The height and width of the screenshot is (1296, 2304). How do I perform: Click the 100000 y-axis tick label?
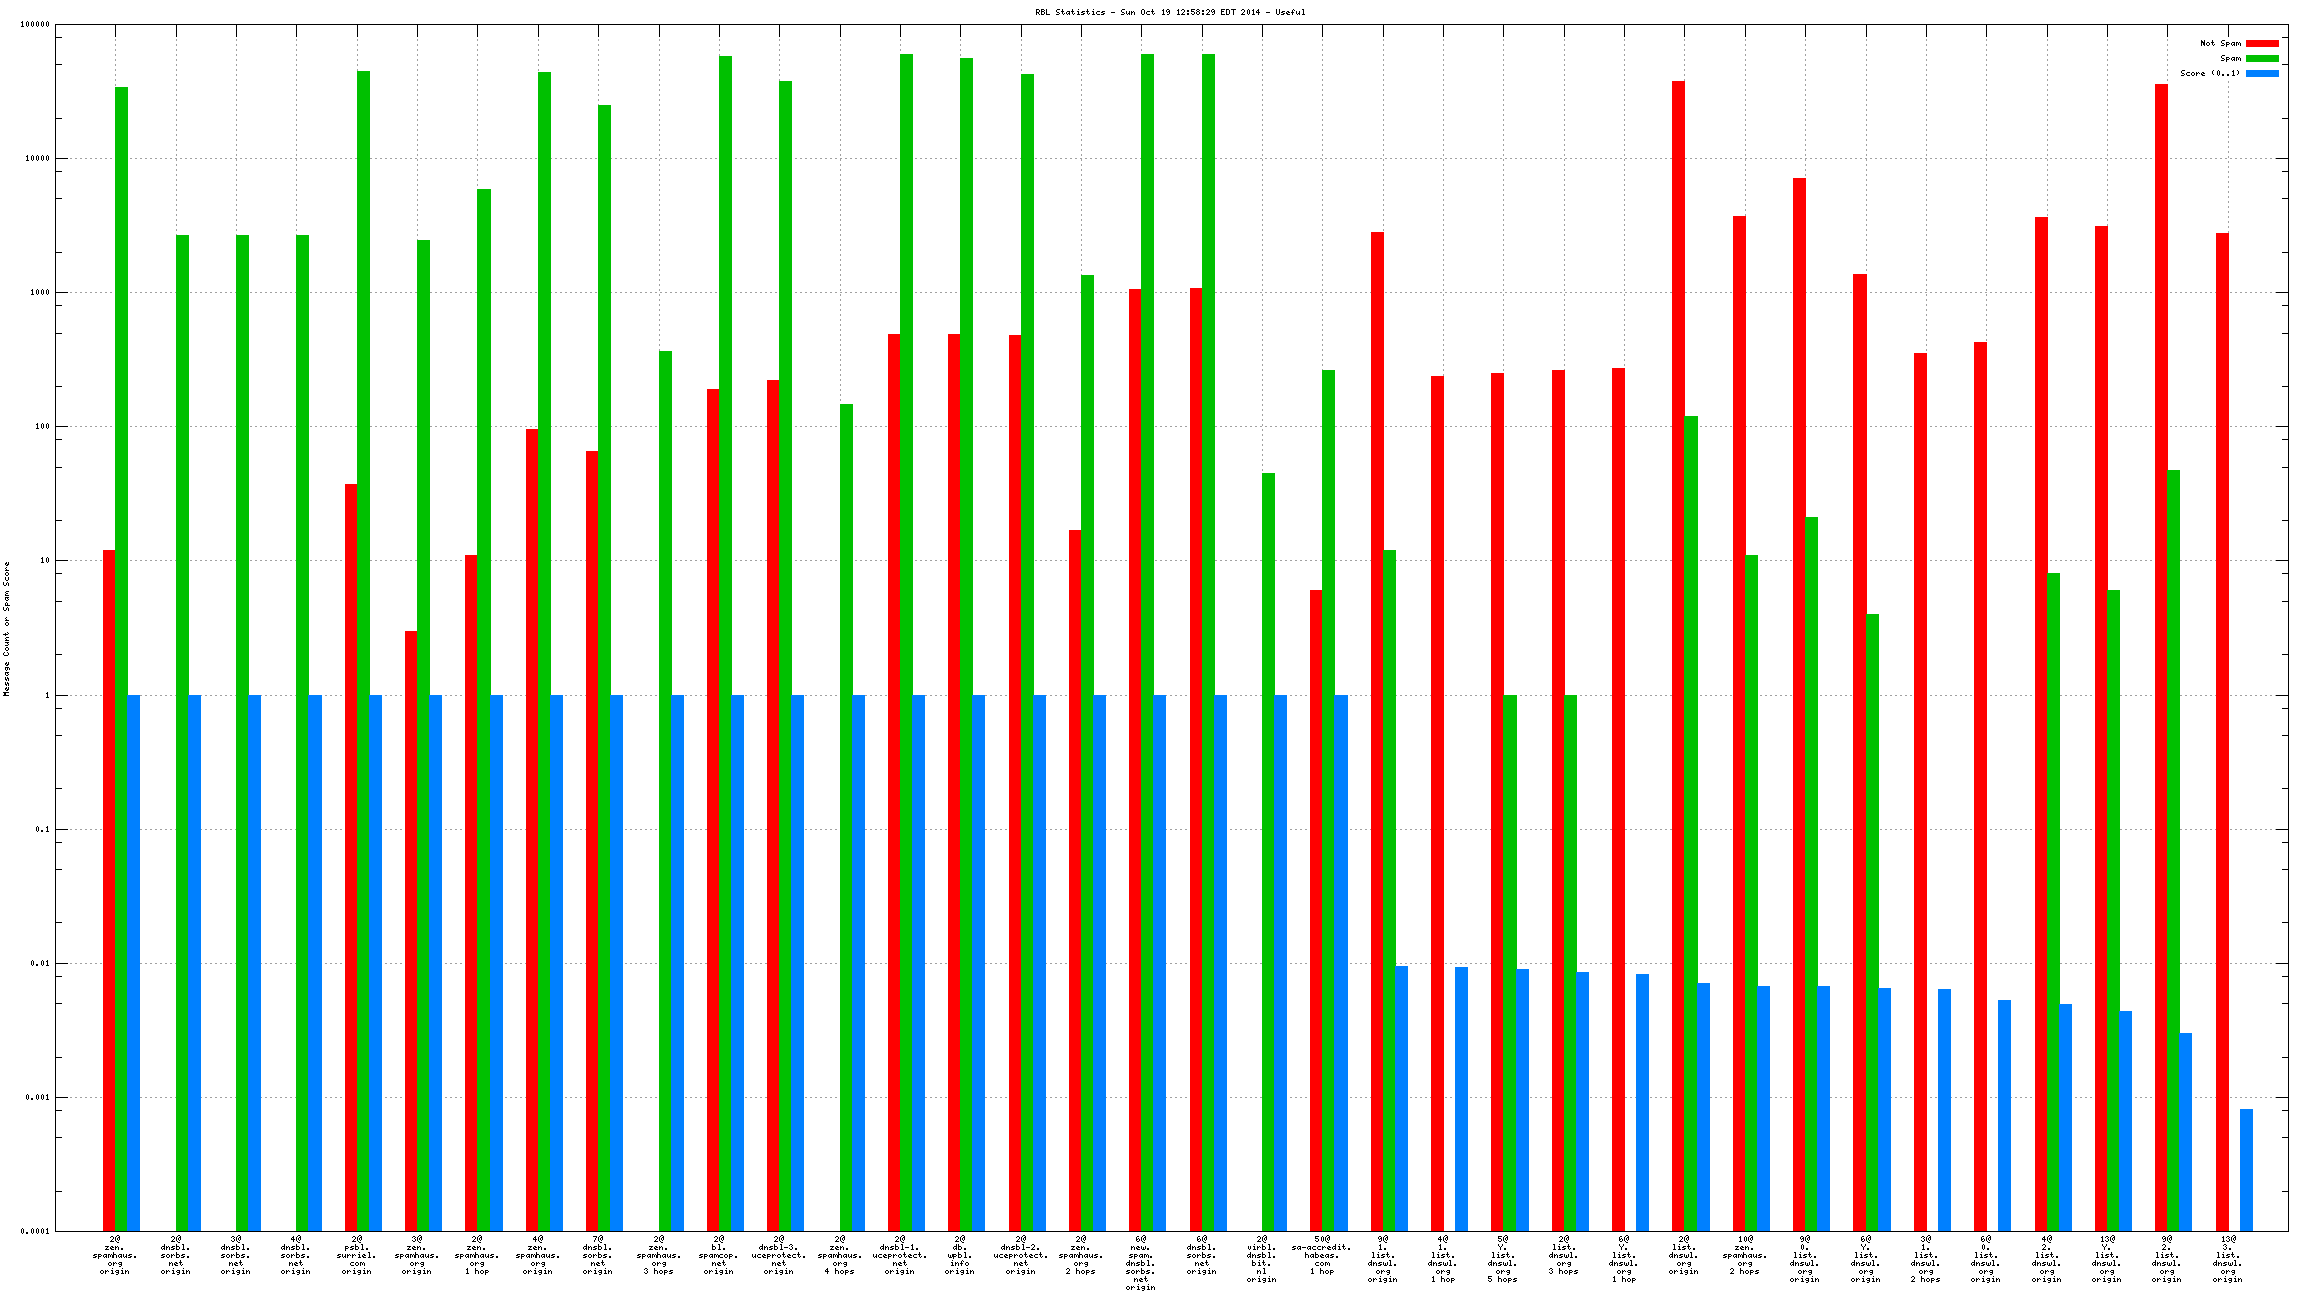tap(35, 25)
